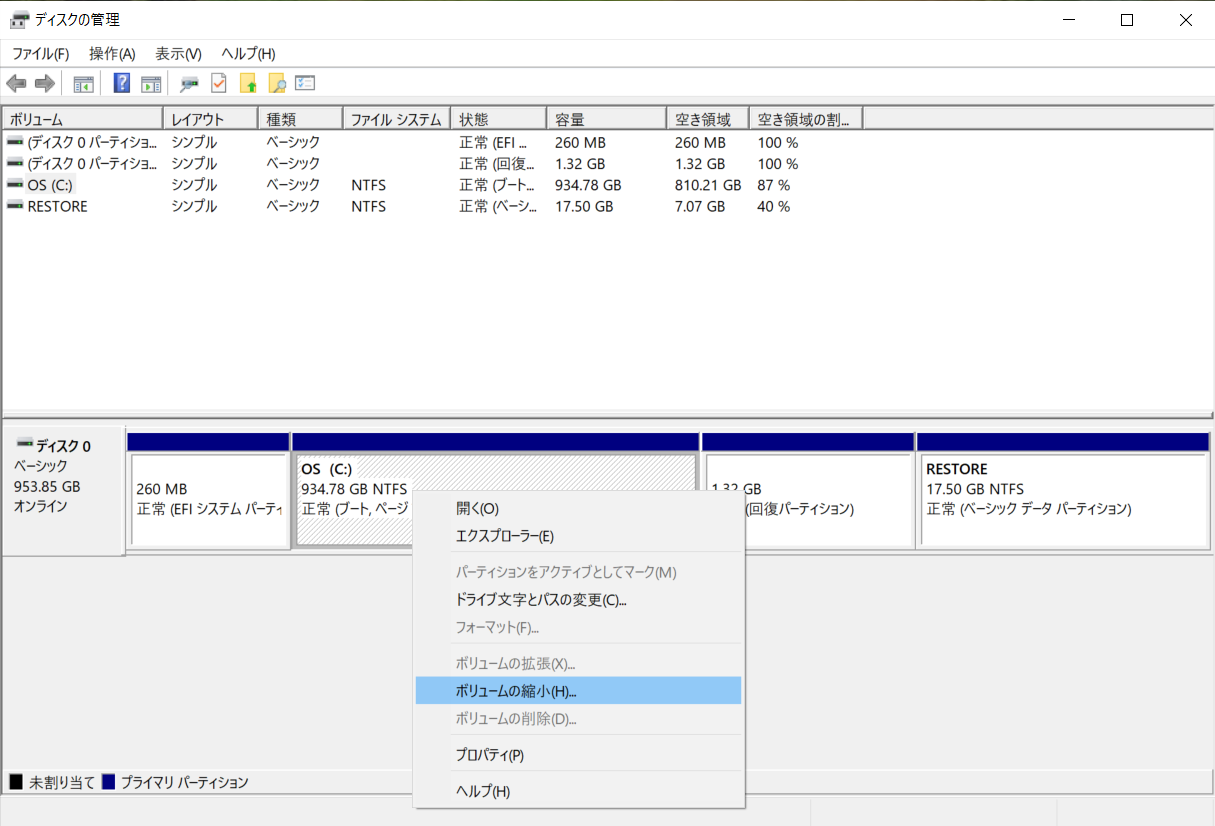Click the 正常 (ブート... status cell
Screen dimensions: 1215x826
(x=498, y=185)
